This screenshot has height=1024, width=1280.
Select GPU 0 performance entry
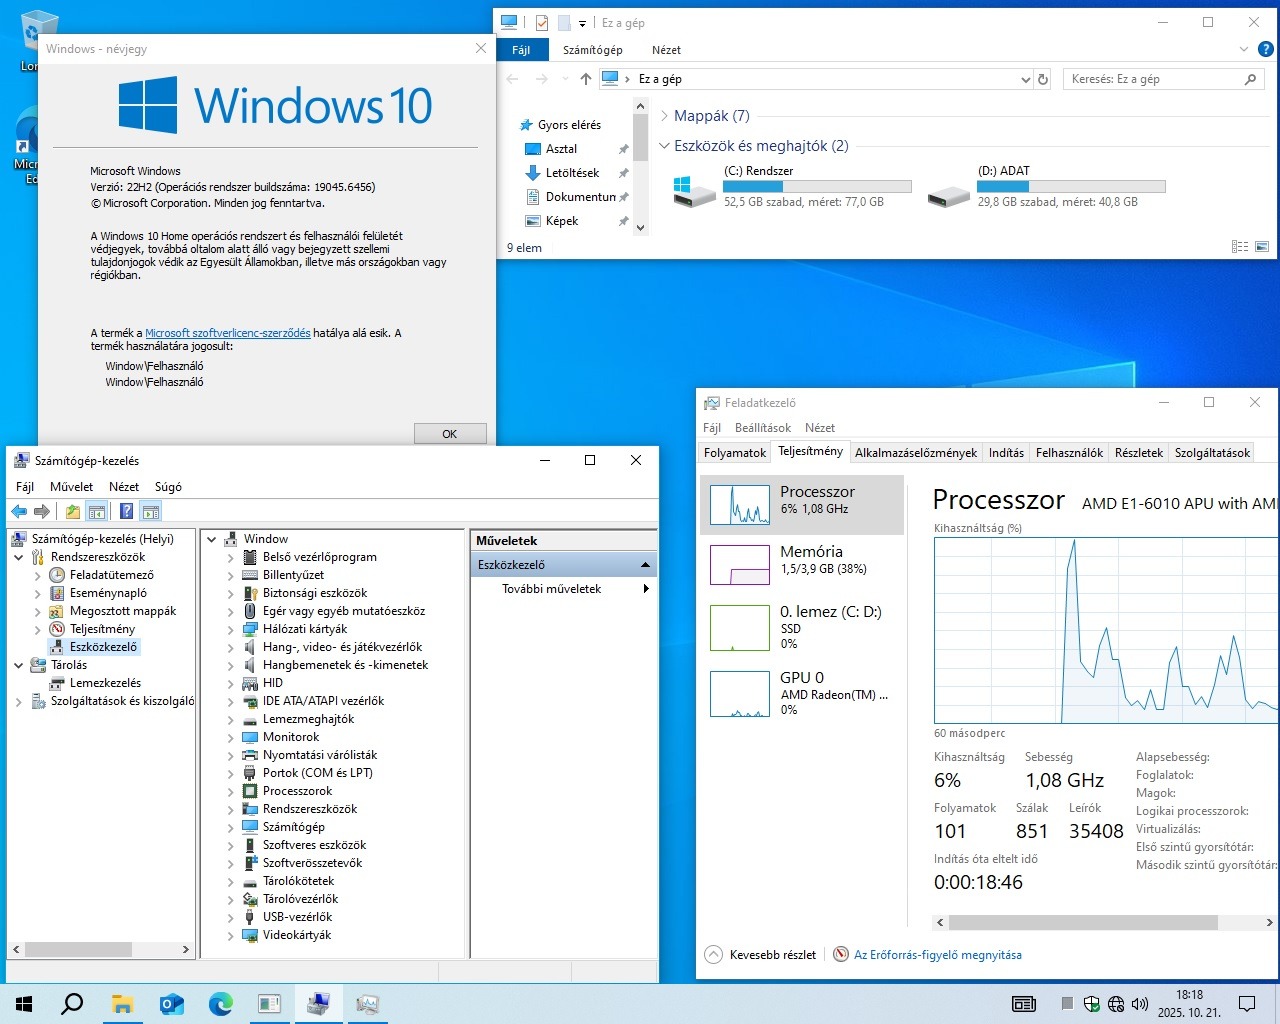[801, 693]
